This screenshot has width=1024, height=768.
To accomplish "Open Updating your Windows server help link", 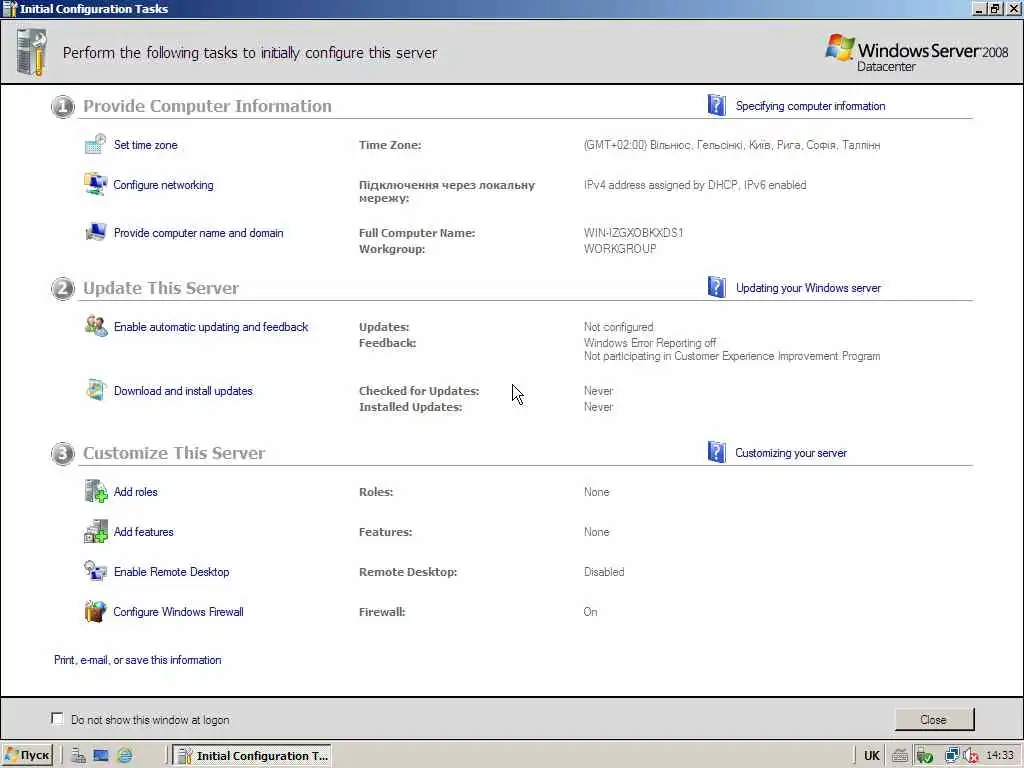I will tap(808, 288).
